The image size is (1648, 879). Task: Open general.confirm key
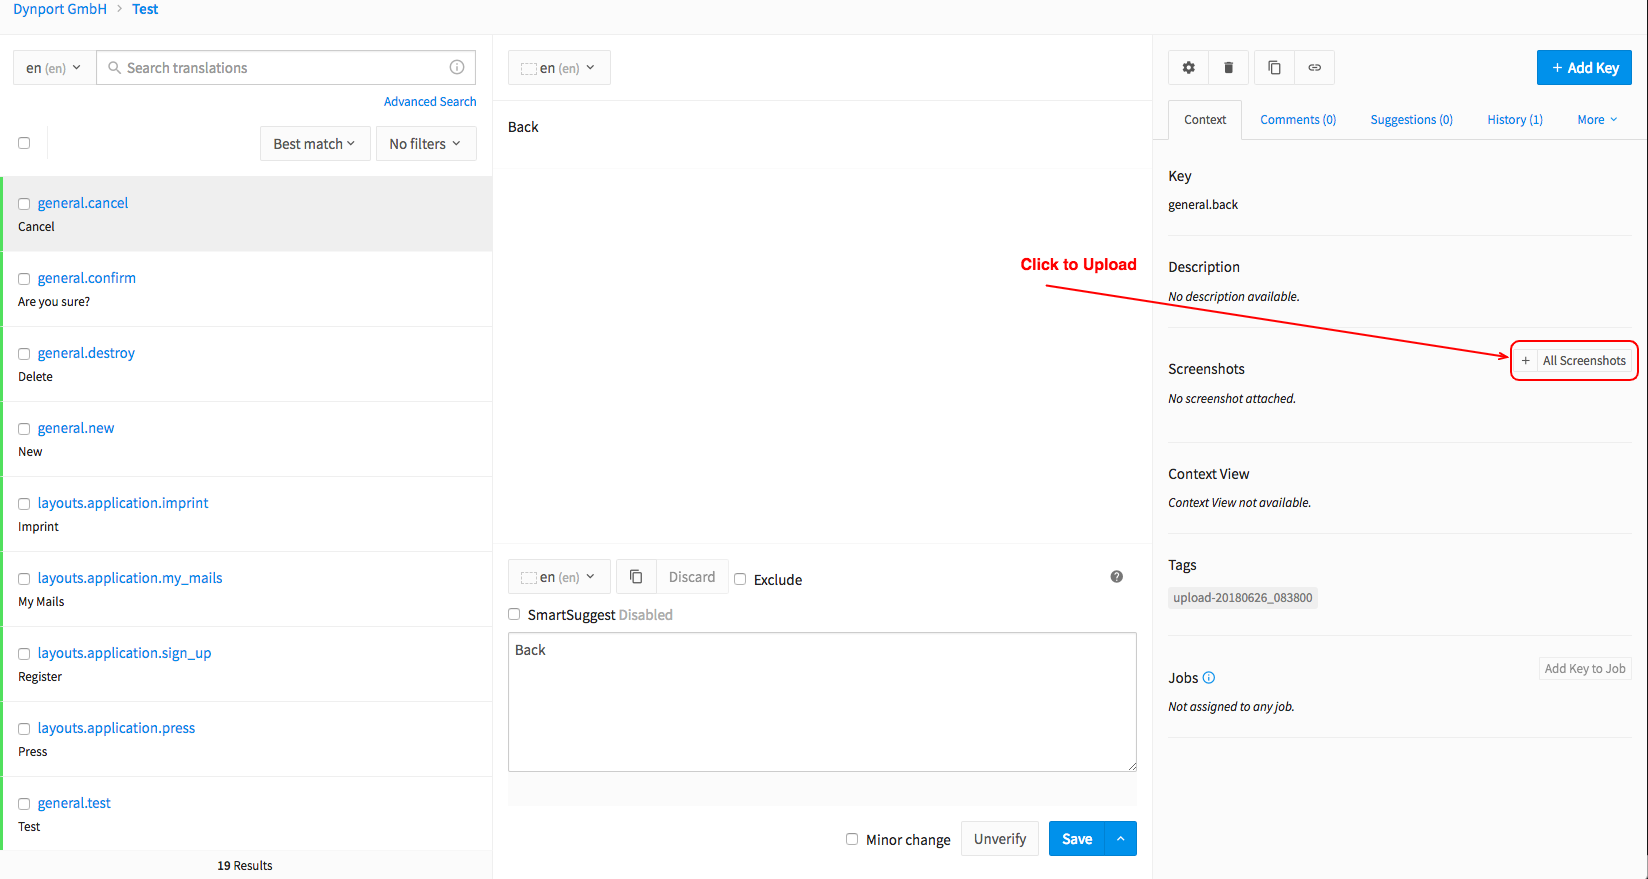click(x=87, y=278)
